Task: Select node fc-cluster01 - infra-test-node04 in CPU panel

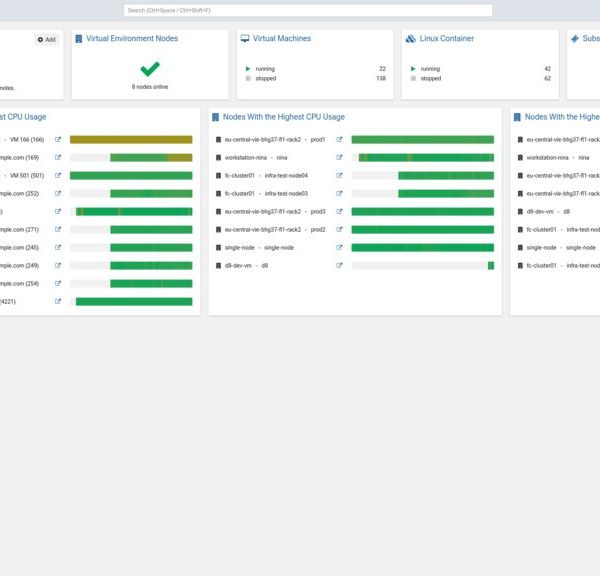Action: [266, 176]
